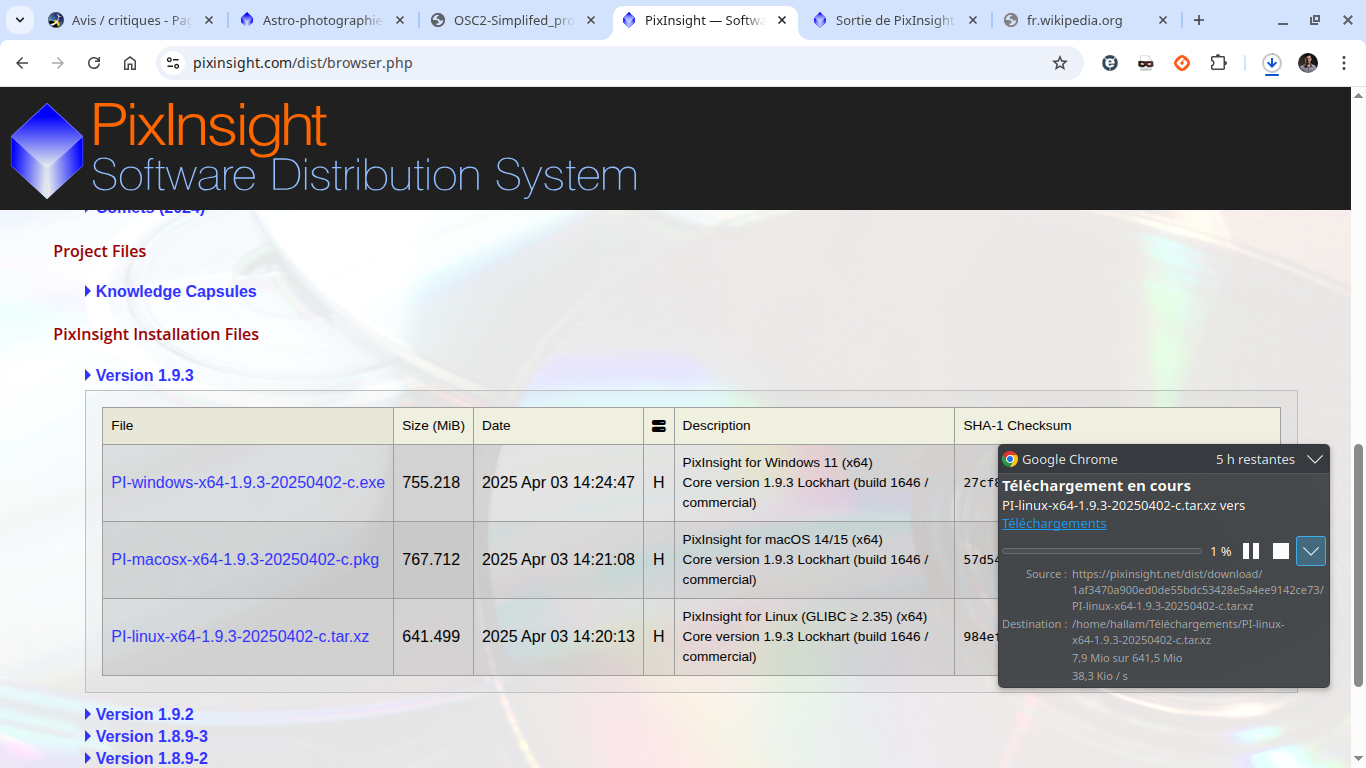Switch to the Astro-photographie tab
This screenshot has height=768, width=1366.
click(x=321, y=20)
